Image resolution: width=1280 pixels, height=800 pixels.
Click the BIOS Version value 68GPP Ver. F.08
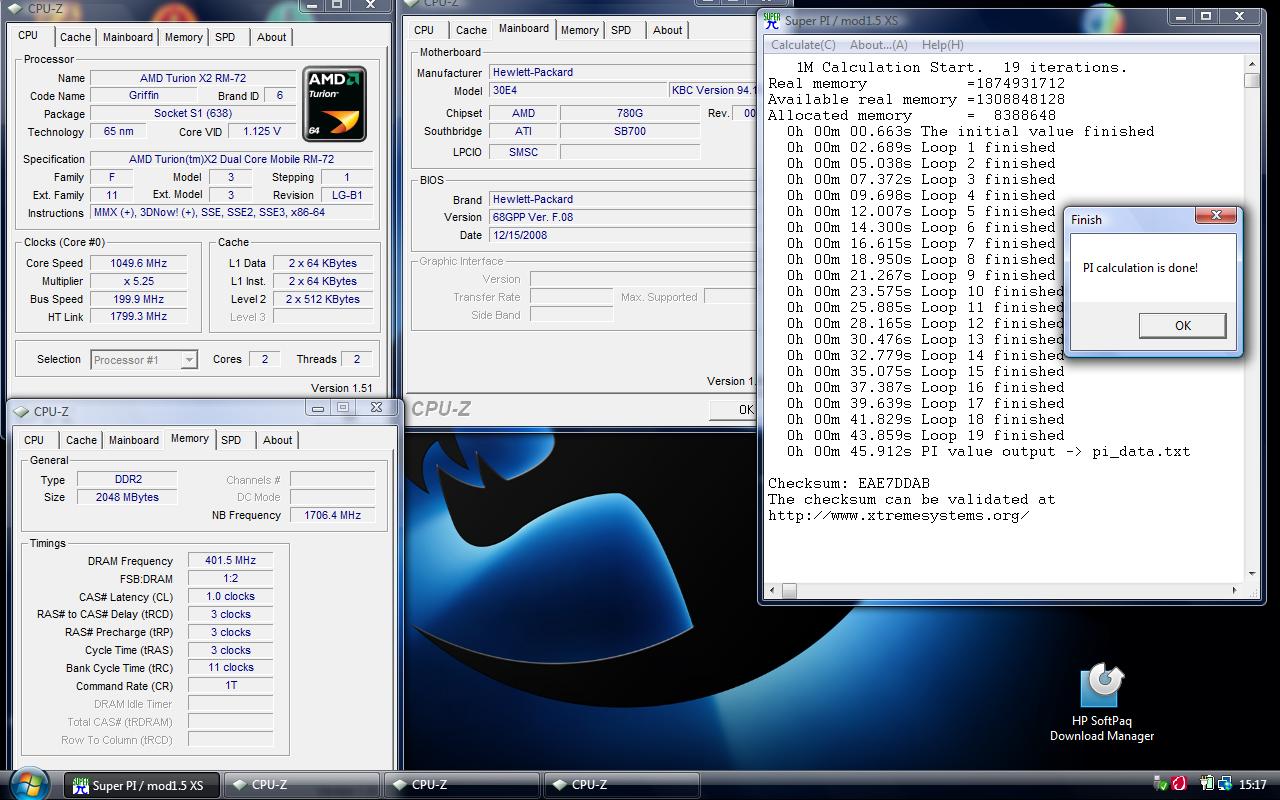(622, 217)
